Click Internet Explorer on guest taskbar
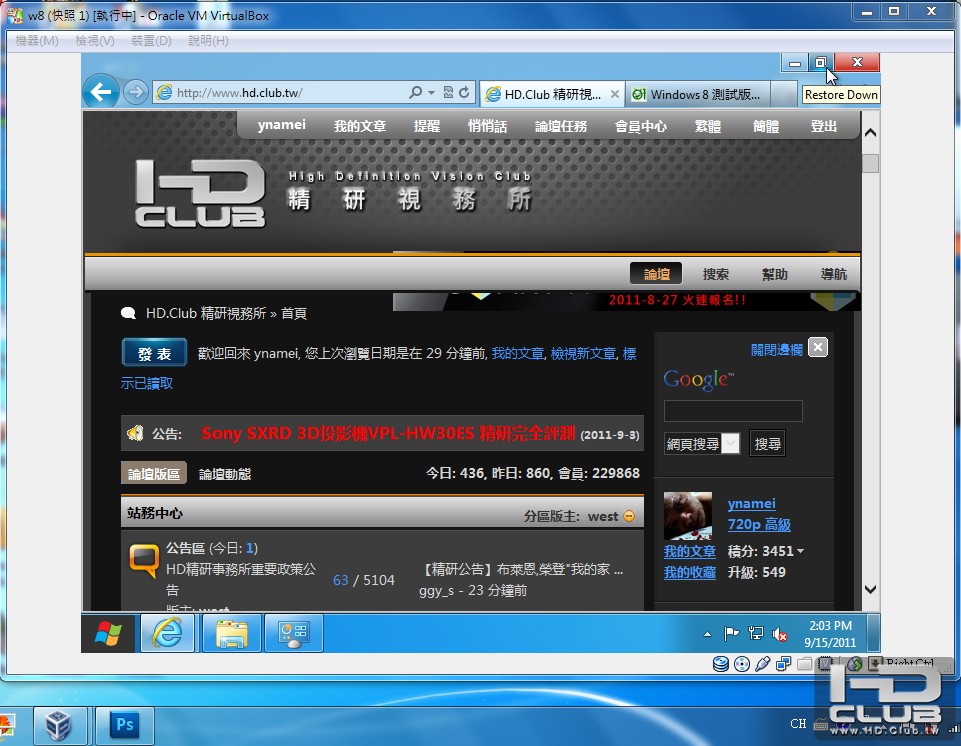Viewport: 961px width, 746px height. pos(167,633)
